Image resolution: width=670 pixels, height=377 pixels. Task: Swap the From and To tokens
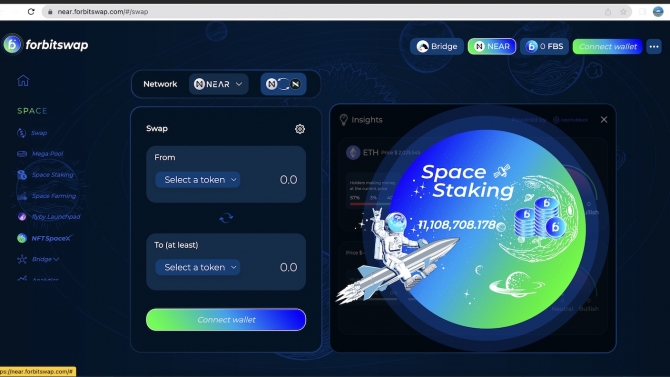pos(226,218)
